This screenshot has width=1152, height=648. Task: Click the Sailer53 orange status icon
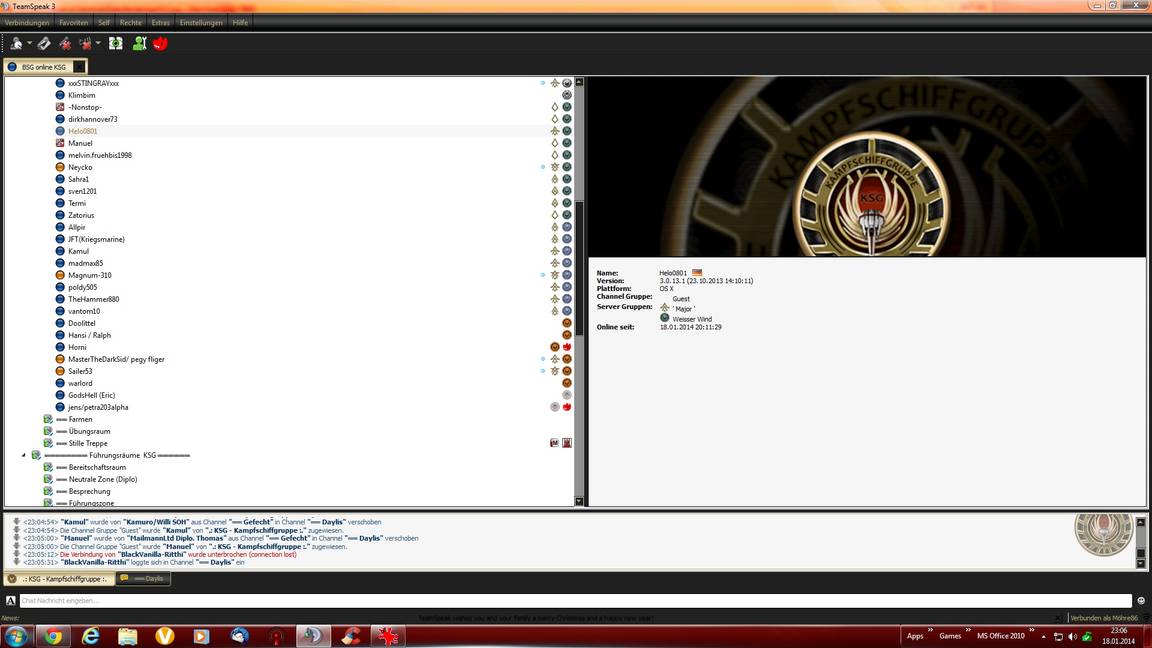[x=60, y=371]
